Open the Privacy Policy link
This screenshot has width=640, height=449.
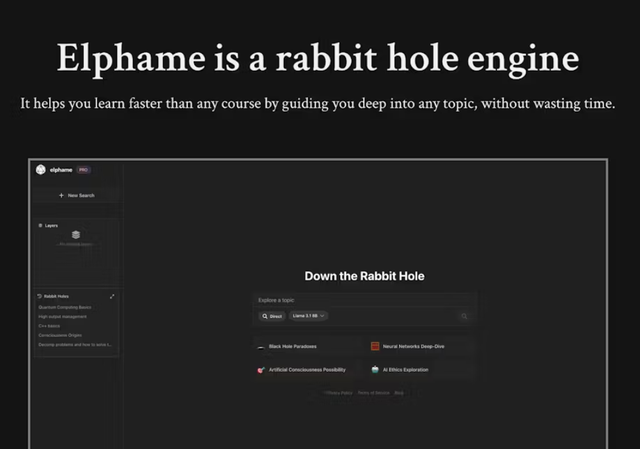(339, 393)
